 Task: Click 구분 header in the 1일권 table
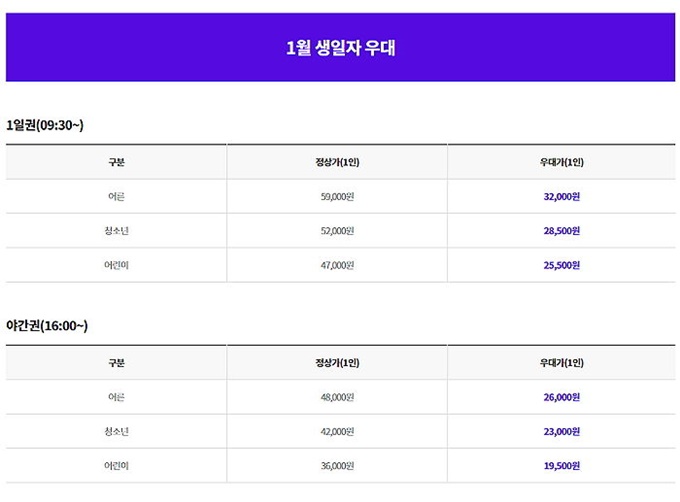[116, 162]
